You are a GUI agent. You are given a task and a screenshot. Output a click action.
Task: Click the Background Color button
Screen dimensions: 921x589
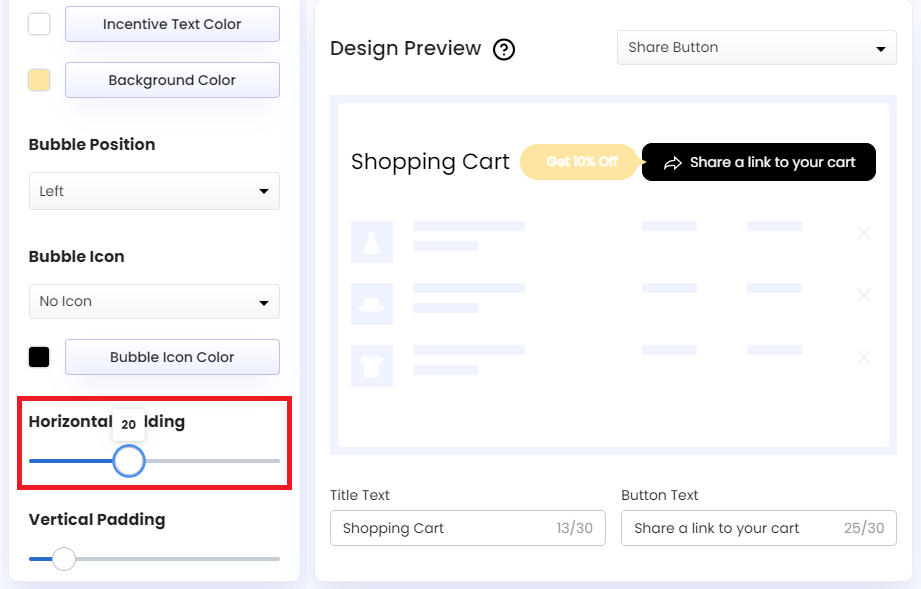tap(171, 80)
